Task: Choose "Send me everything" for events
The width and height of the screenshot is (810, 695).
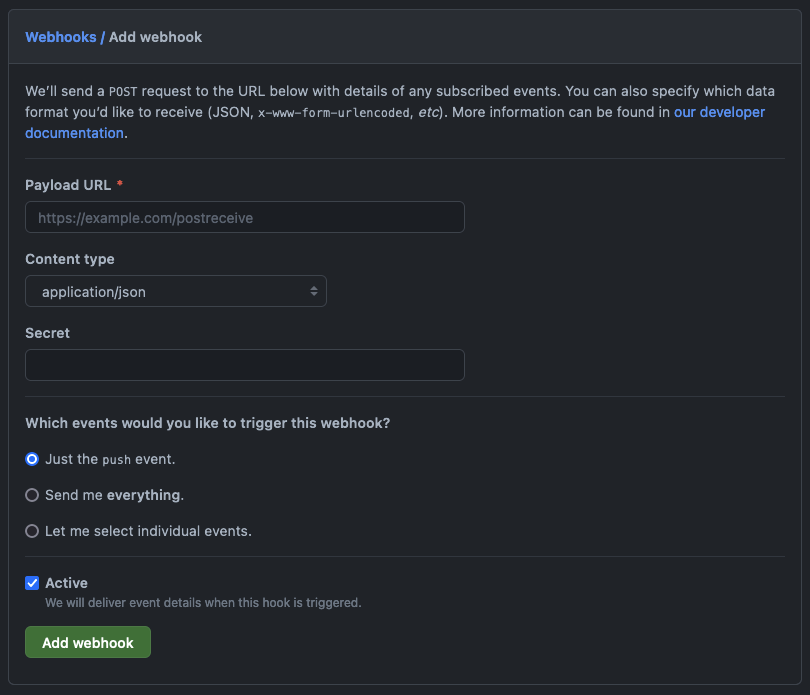Action: [x=31, y=494]
